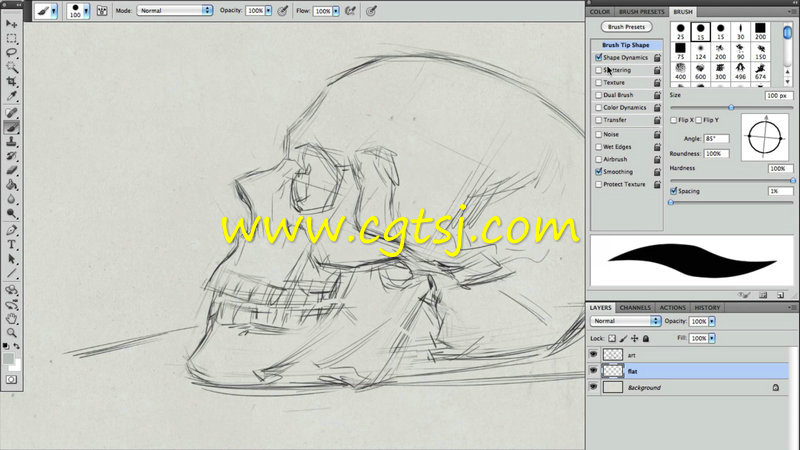Viewport: 800px width, 450px height.
Task: Select the Lasso tool
Action: [x=11, y=53]
